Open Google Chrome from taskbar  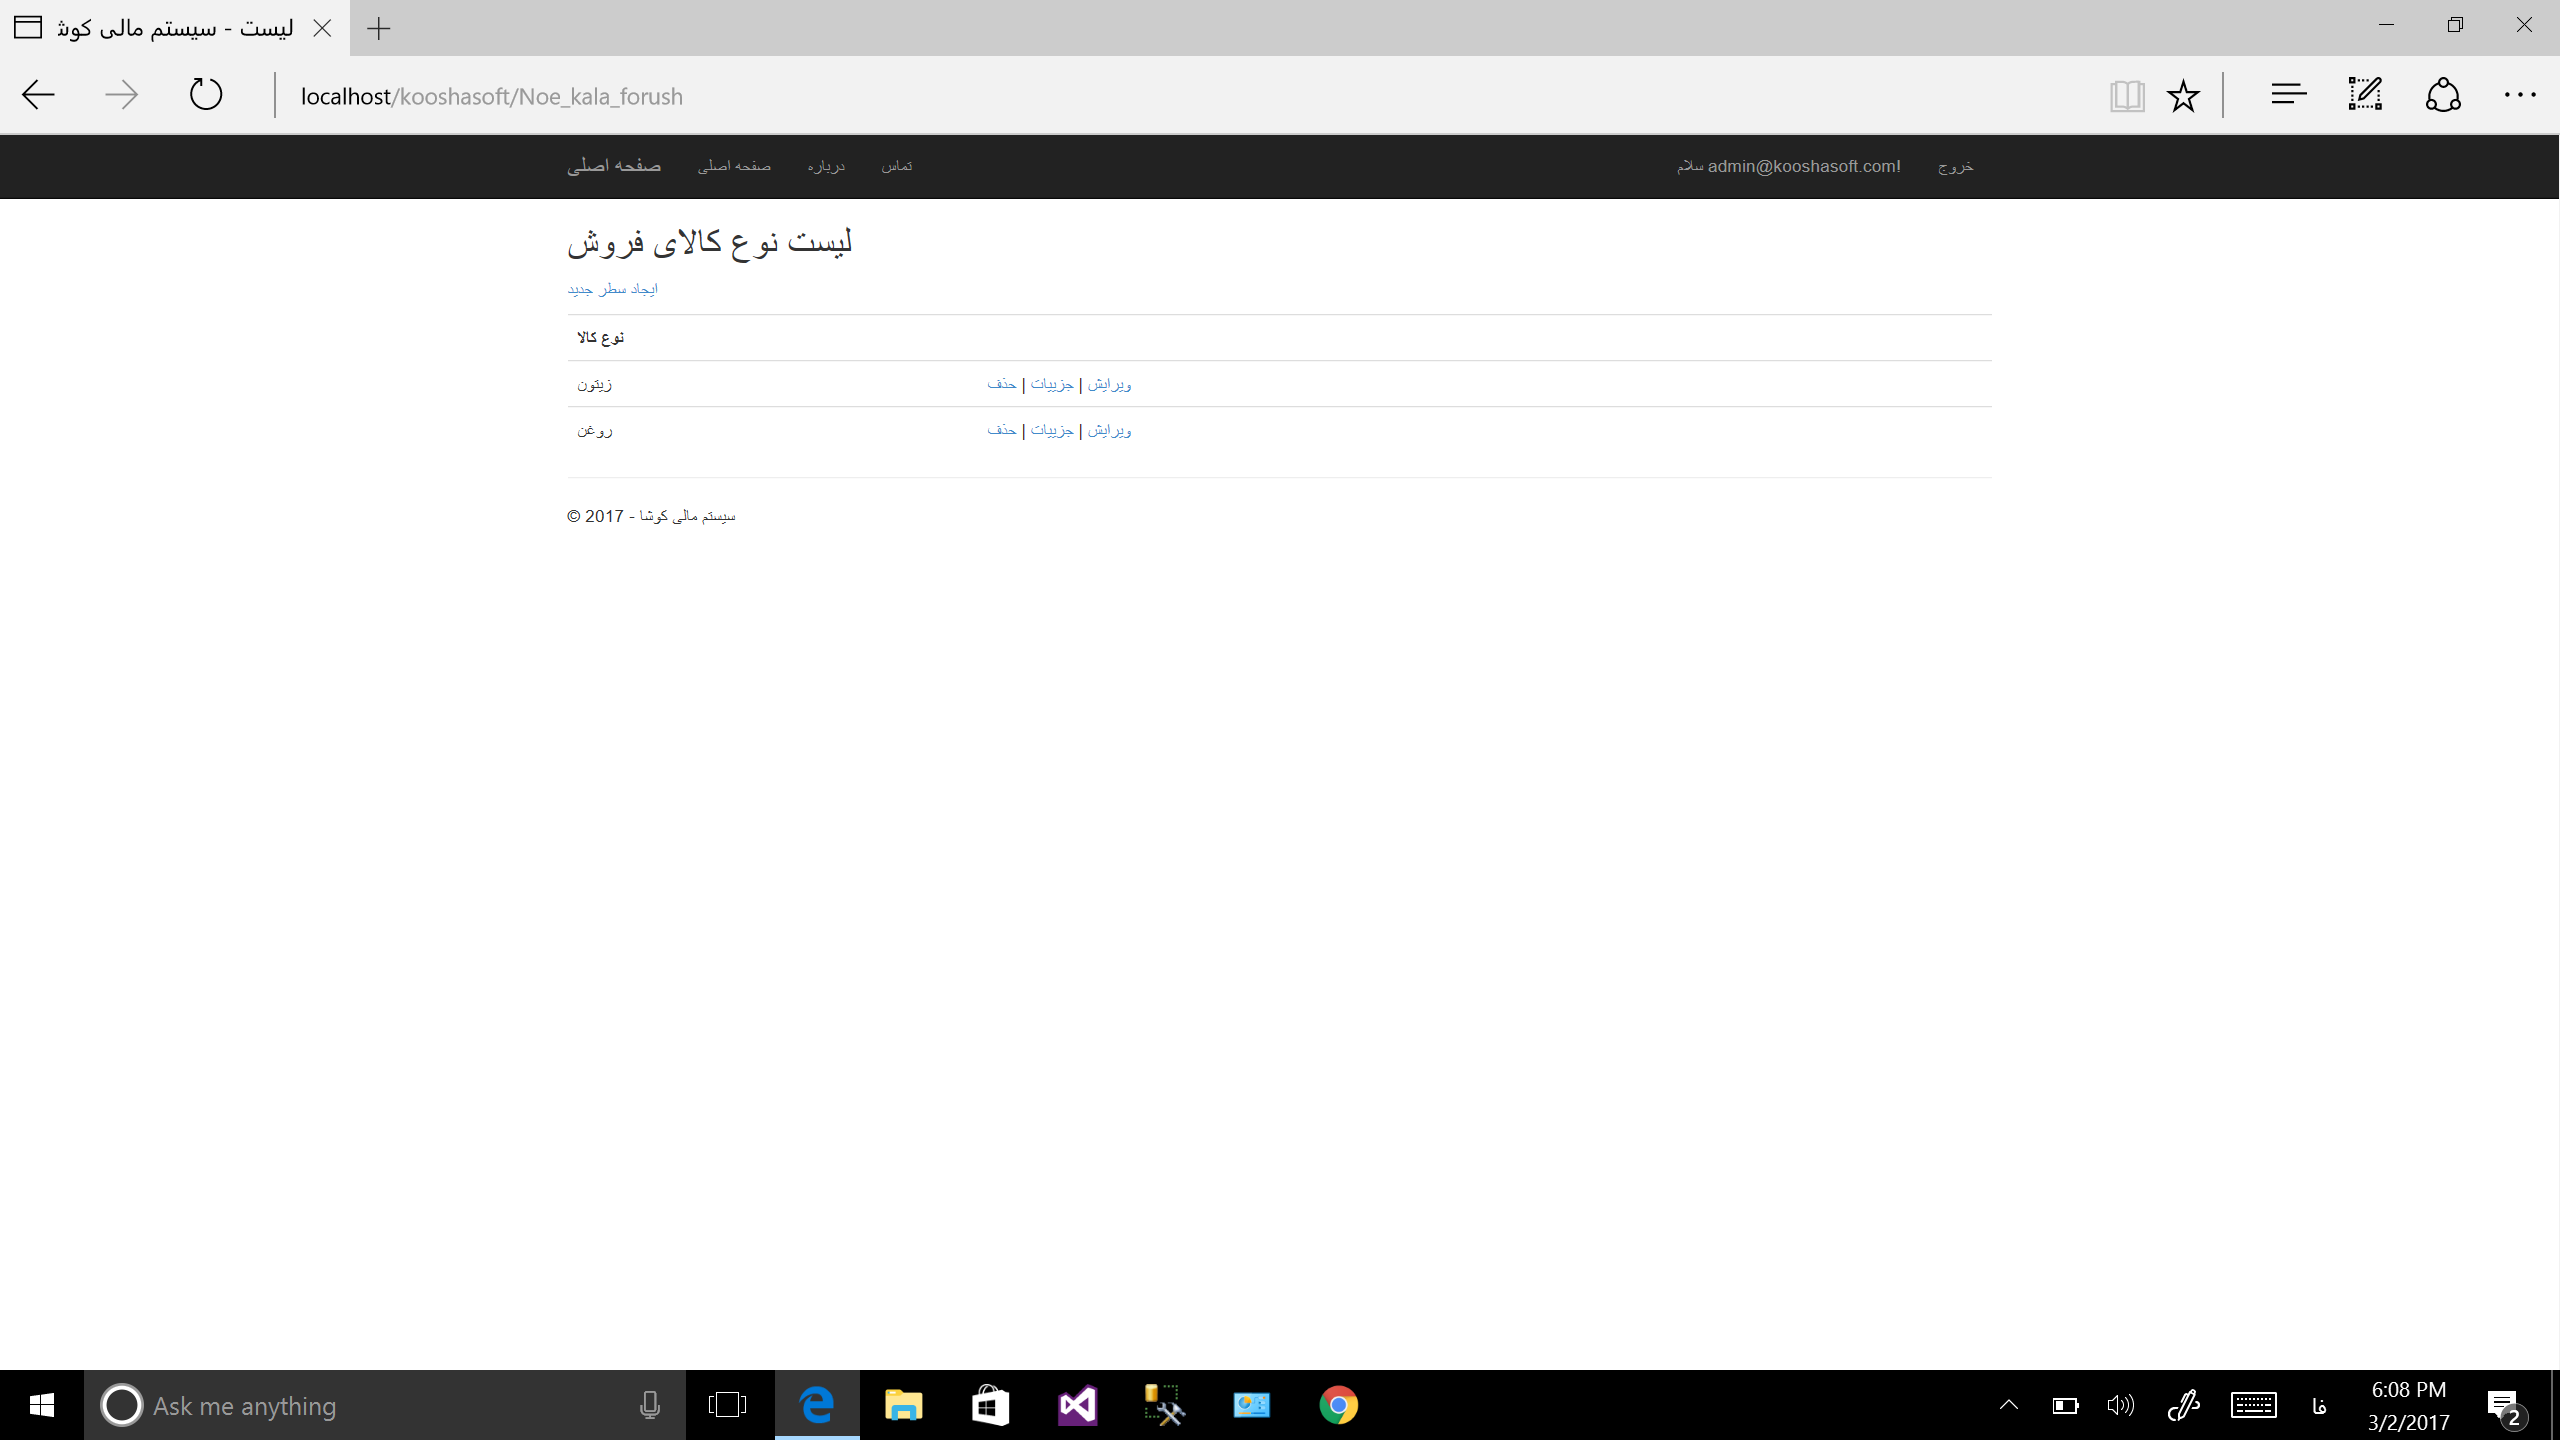click(x=1338, y=1405)
